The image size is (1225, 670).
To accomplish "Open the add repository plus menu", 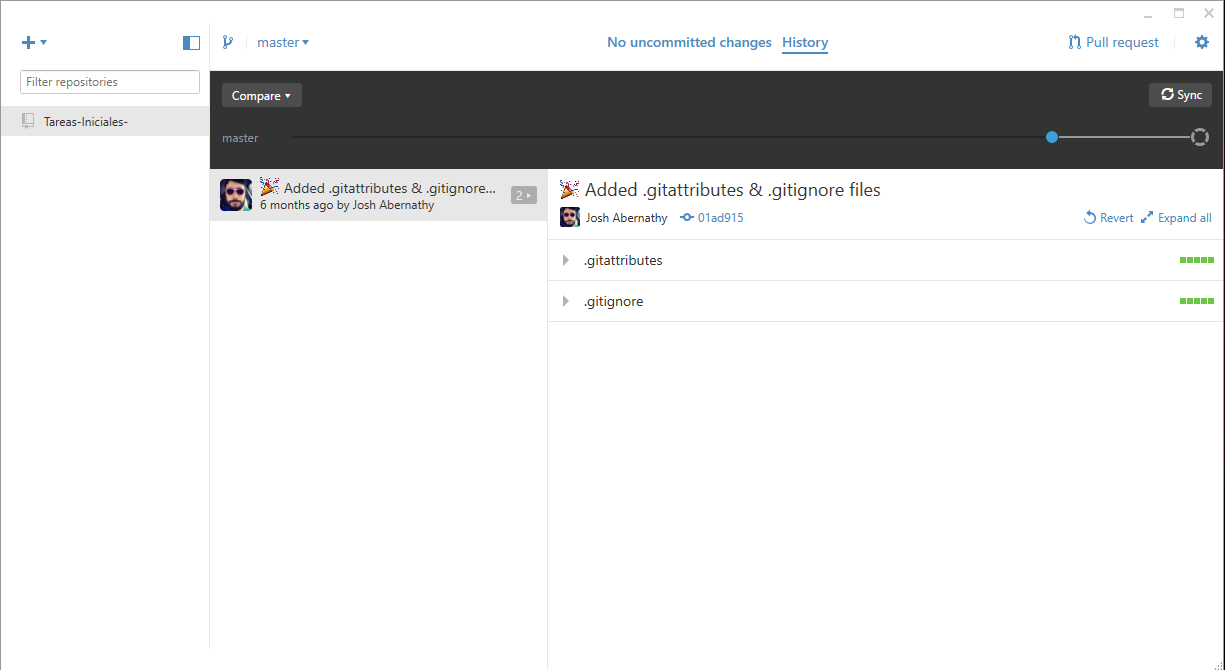I will (34, 43).
